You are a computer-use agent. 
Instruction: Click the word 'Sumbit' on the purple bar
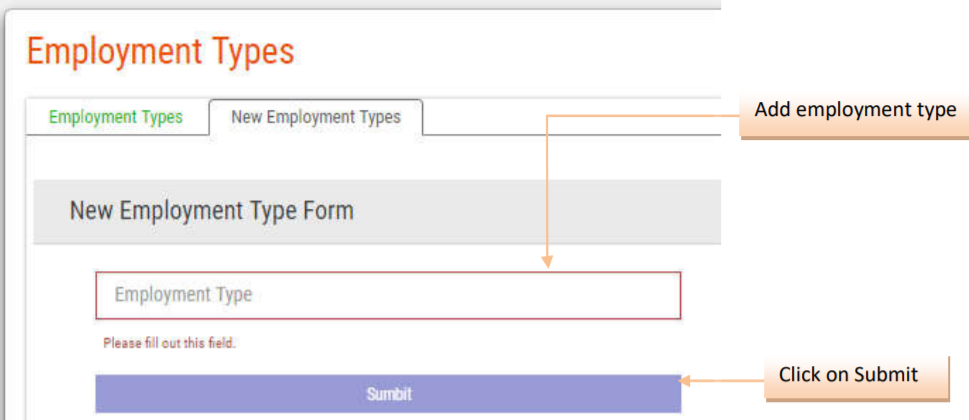pyautogui.click(x=388, y=394)
